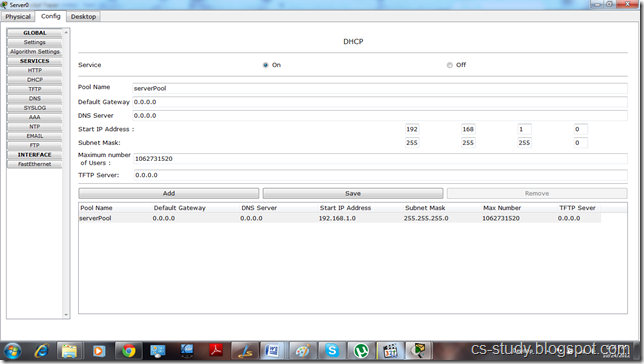
Task: Switch to the Desktop tab
Action: tap(83, 16)
